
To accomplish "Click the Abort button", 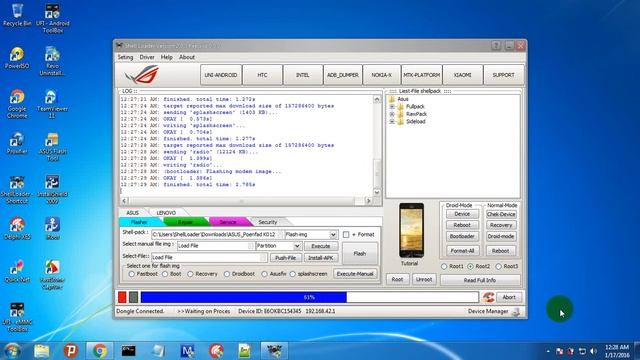I will click(x=509, y=298).
